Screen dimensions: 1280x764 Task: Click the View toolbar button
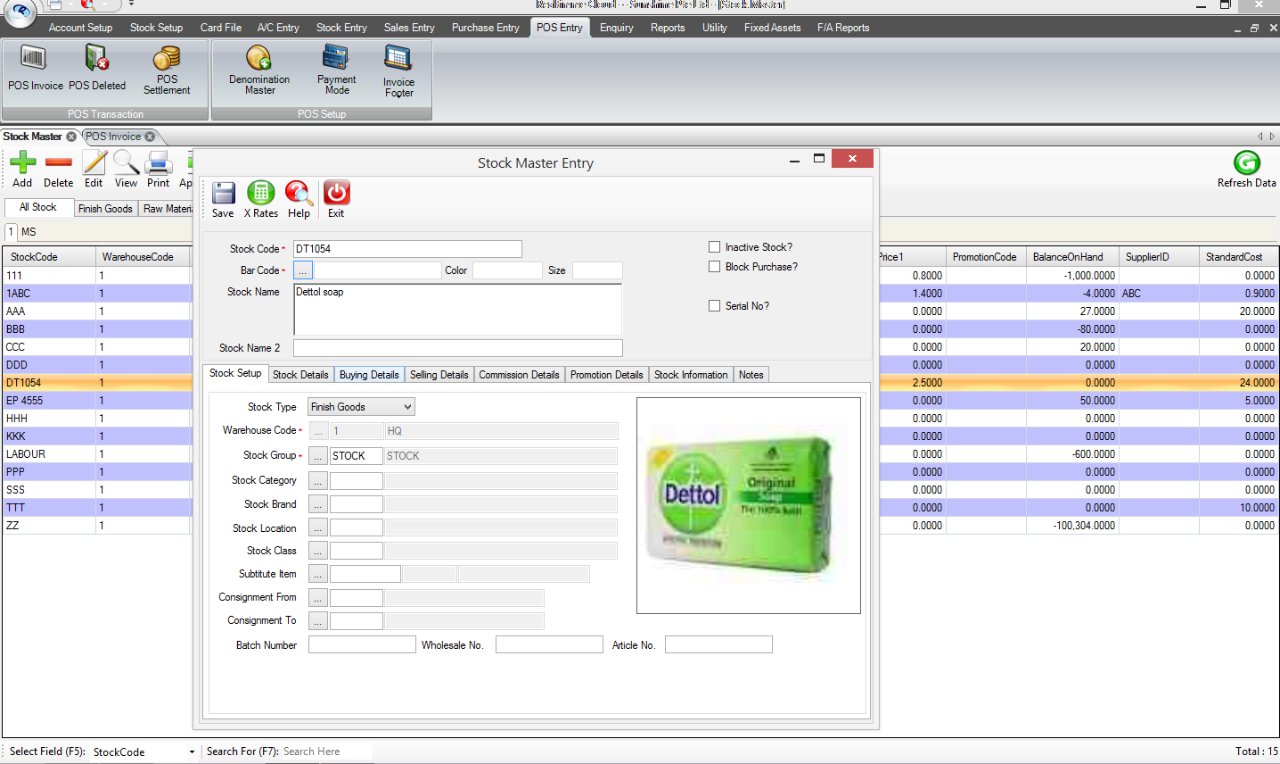(x=125, y=168)
